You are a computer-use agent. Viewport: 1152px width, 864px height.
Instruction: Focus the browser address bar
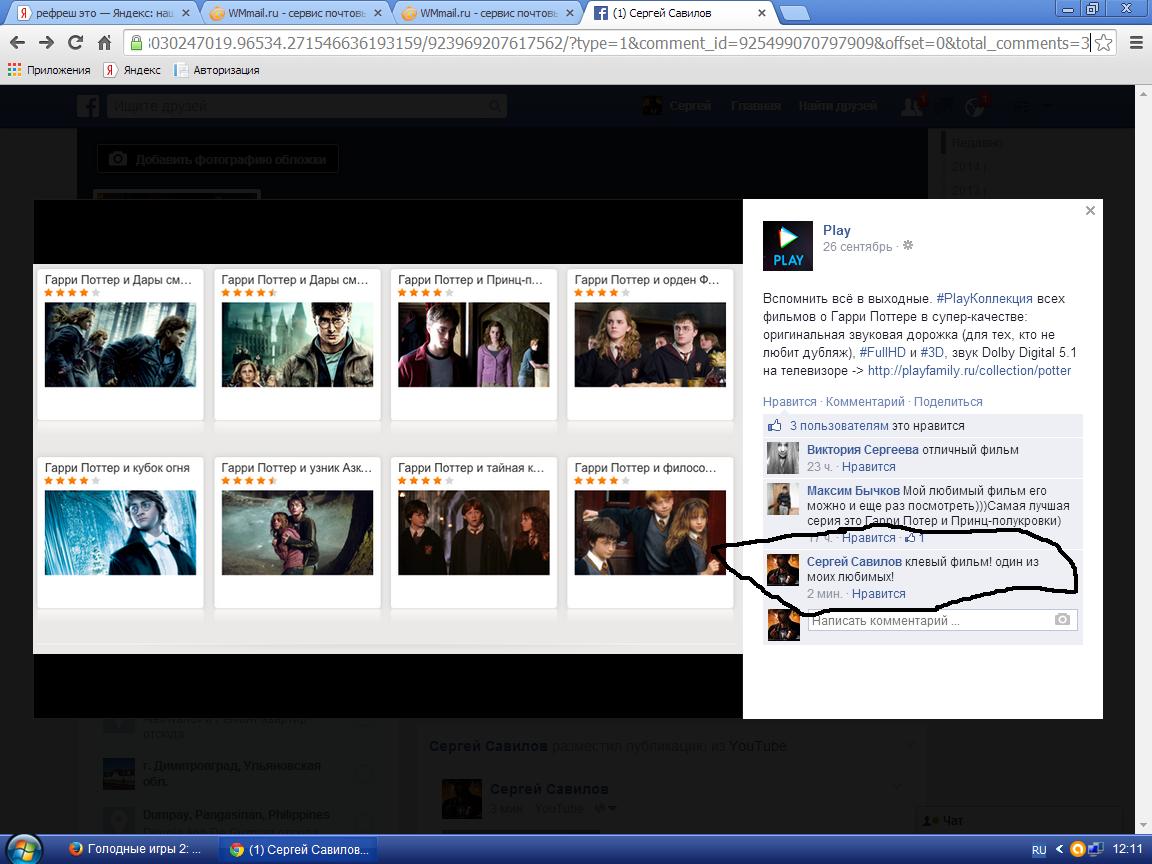(x=617, y=43)
